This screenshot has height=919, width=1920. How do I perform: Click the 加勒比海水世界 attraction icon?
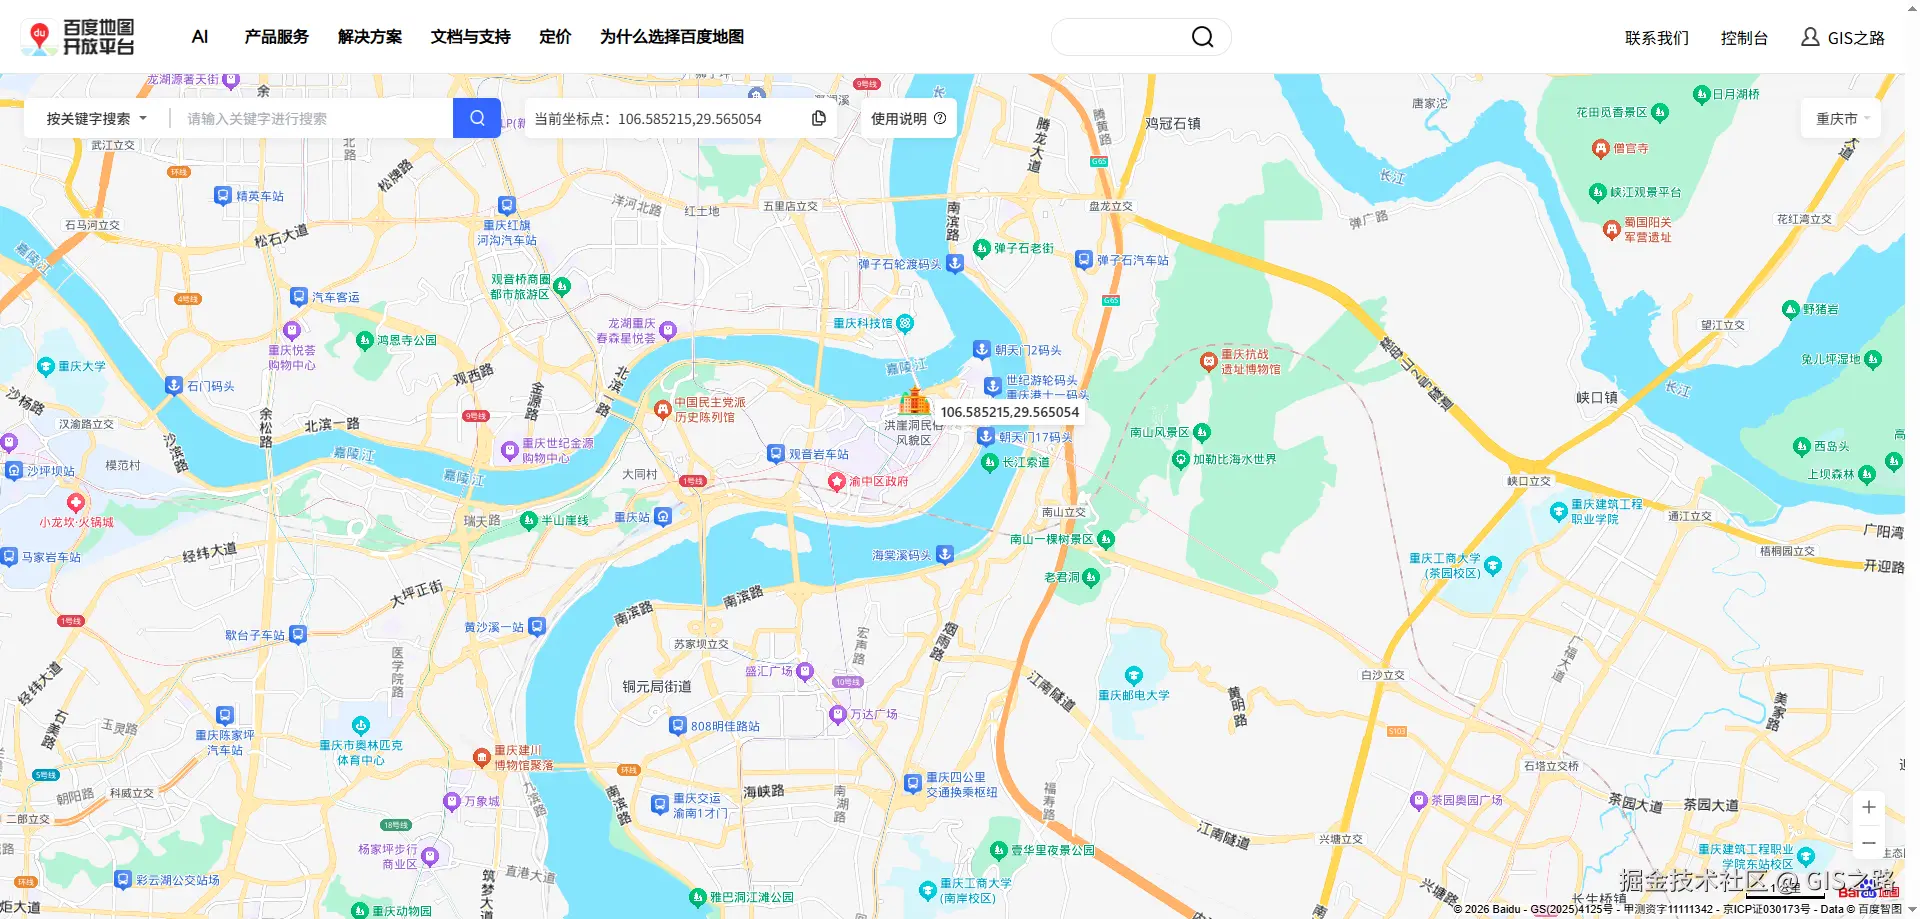(x=1180, y=459)
